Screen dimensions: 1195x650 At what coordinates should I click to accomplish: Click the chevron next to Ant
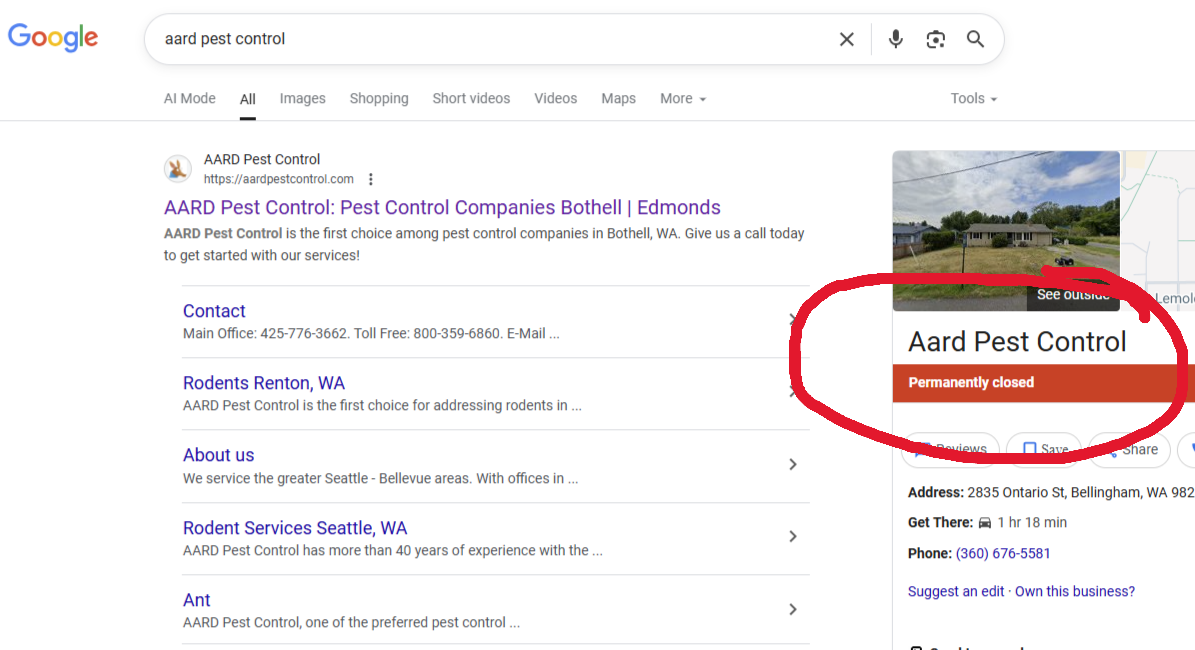pos(792,610)
